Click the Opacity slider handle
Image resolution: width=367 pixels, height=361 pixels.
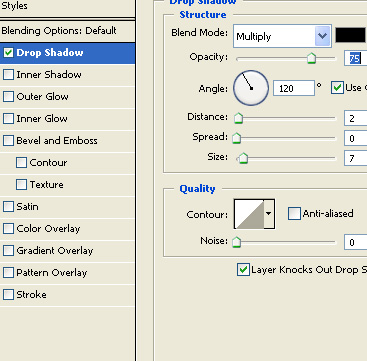[311, 58]
